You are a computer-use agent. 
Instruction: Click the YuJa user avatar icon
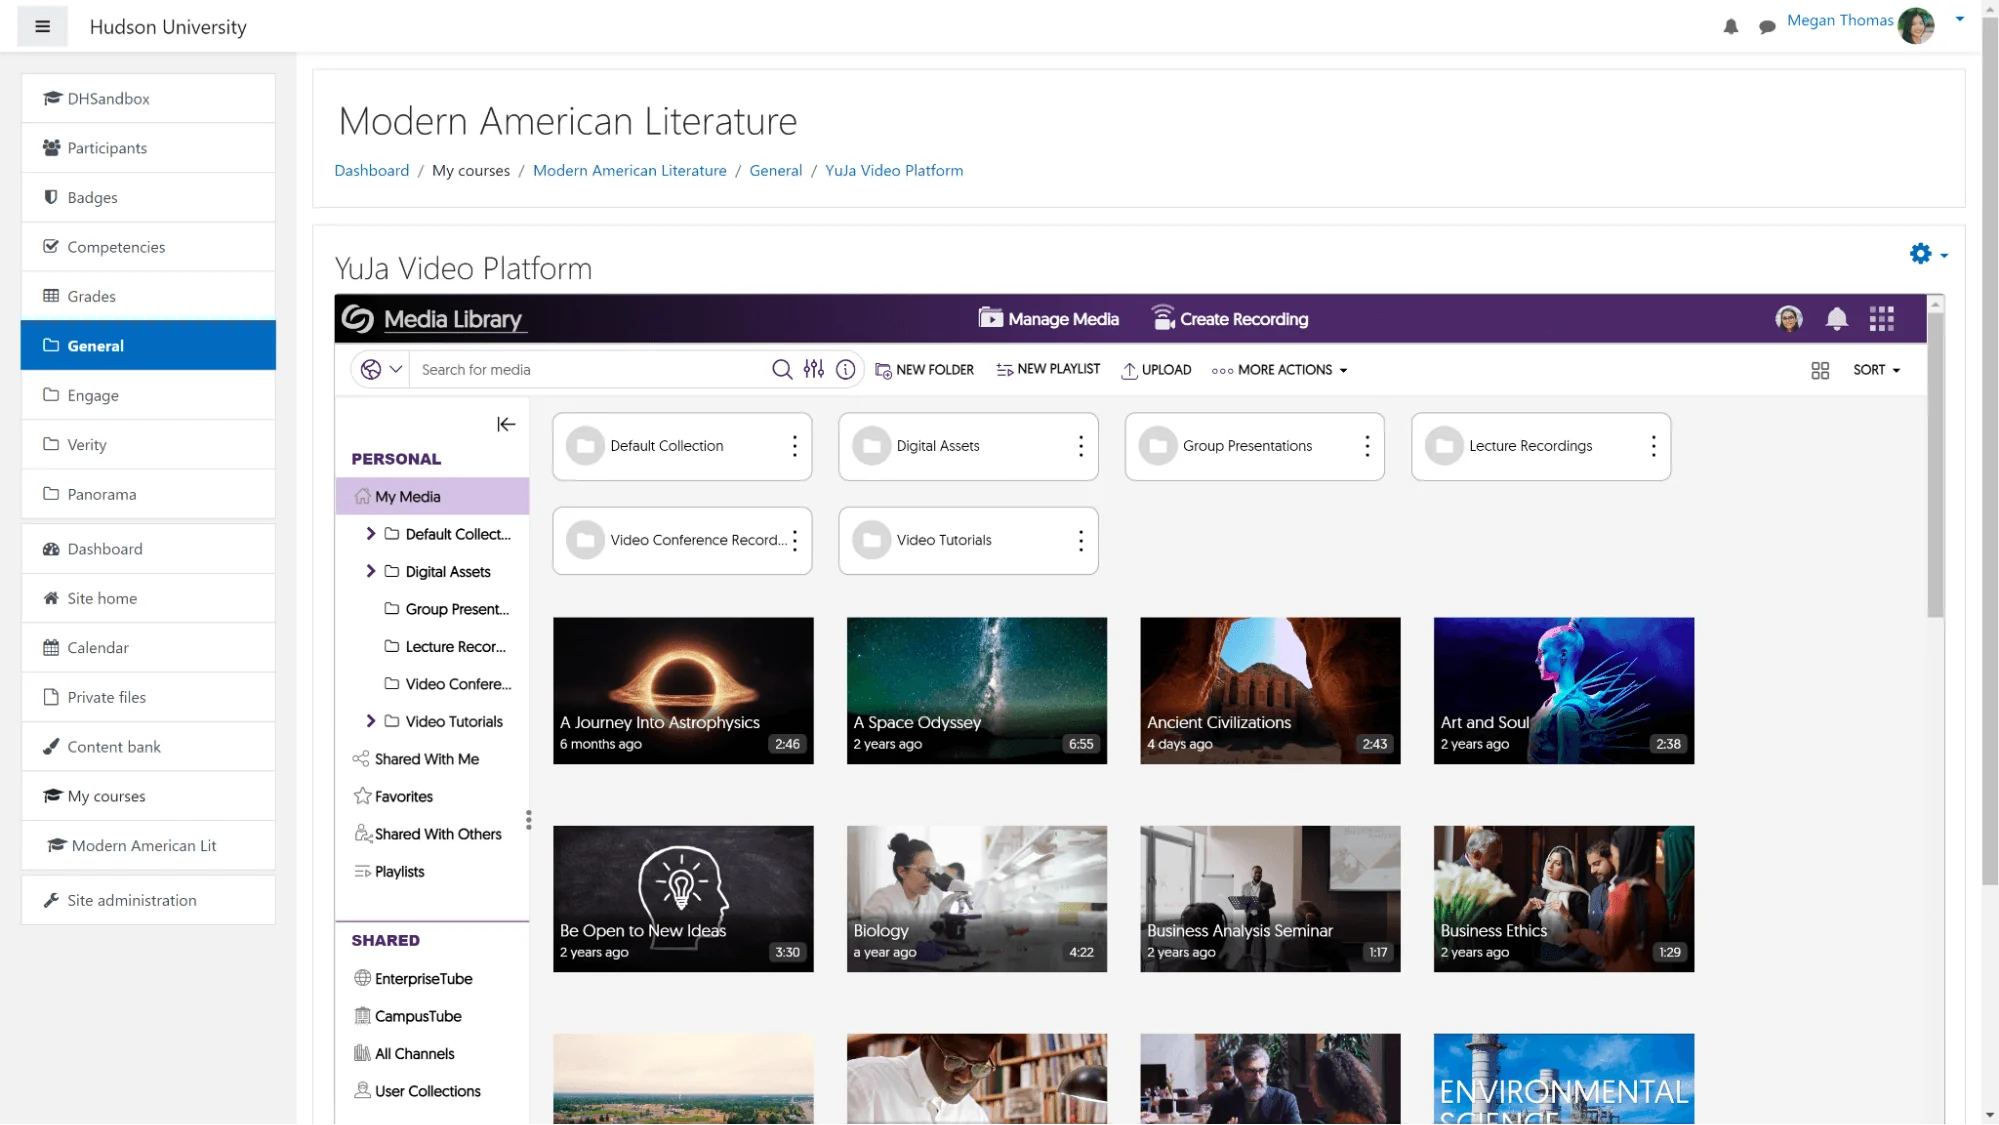coord(1788,319)
